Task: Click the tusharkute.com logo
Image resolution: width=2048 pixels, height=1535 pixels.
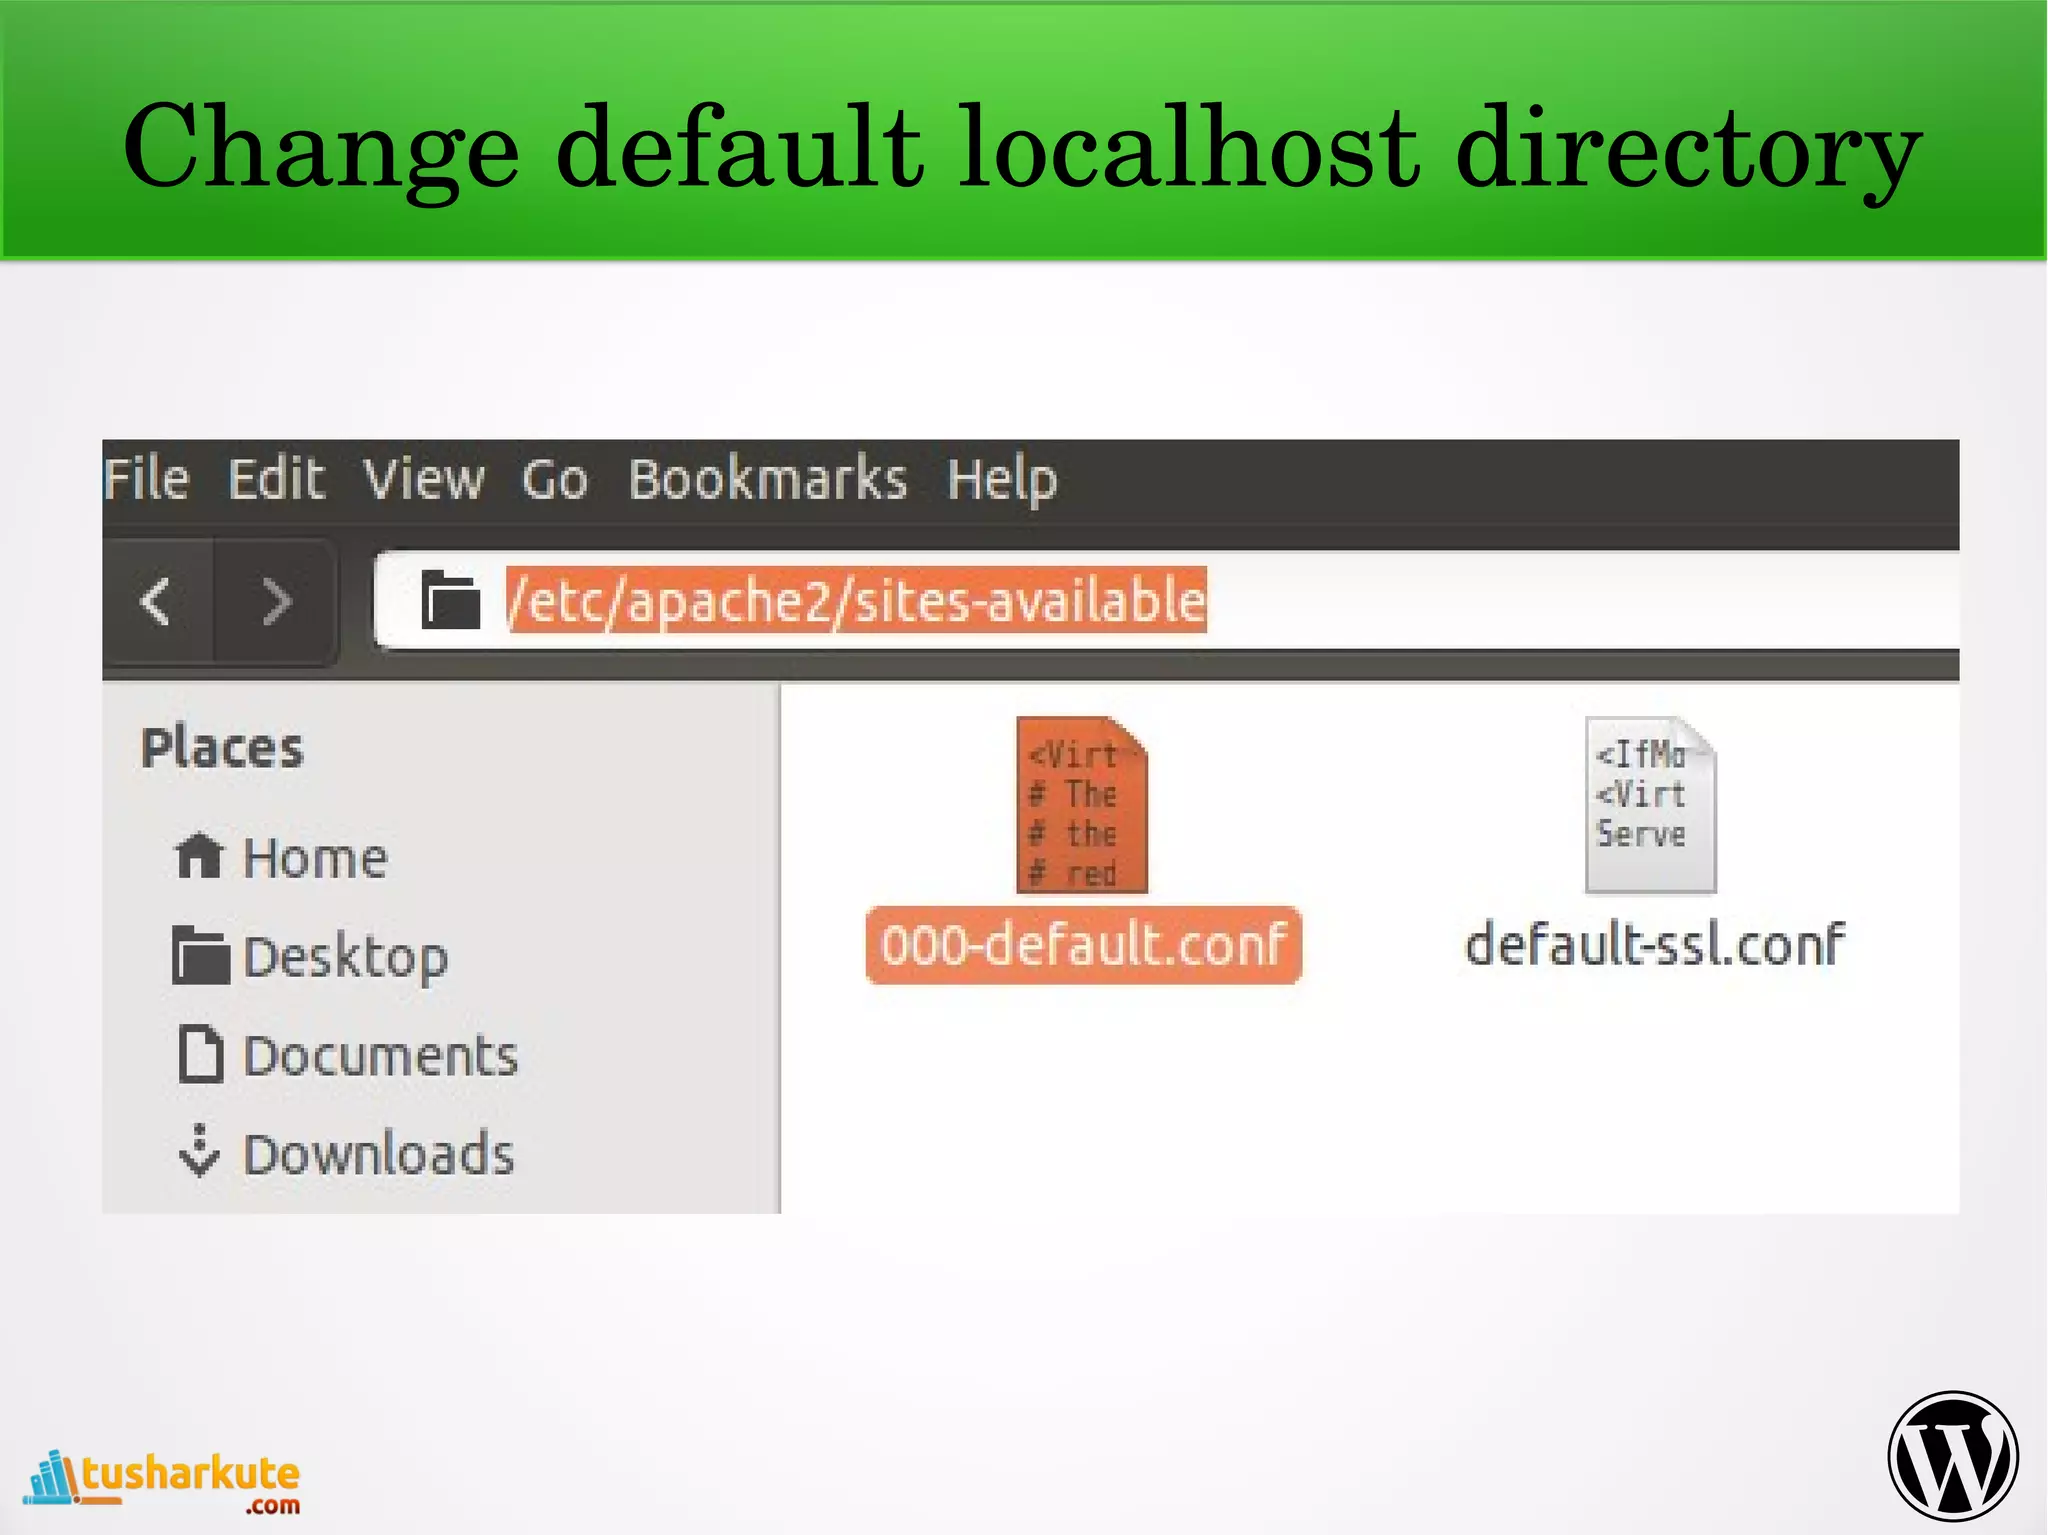Action: click(162, 1483)
